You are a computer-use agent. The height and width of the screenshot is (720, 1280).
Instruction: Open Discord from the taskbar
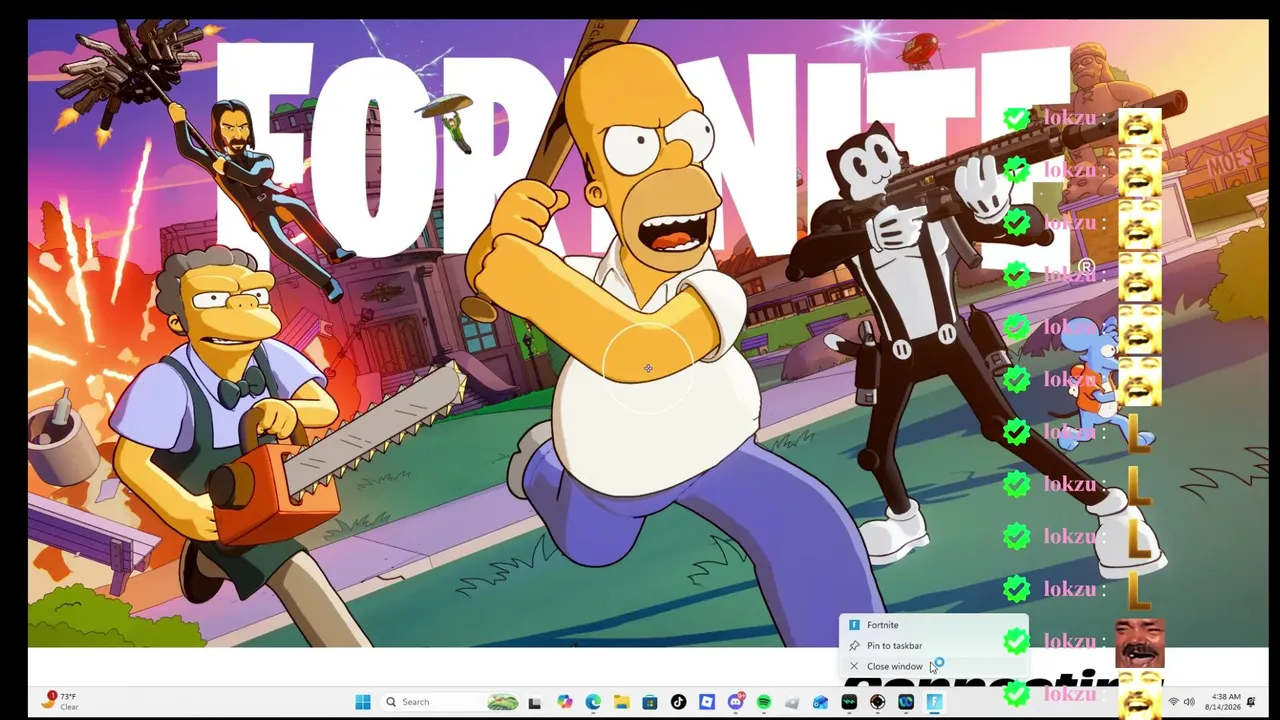(736, 702)
